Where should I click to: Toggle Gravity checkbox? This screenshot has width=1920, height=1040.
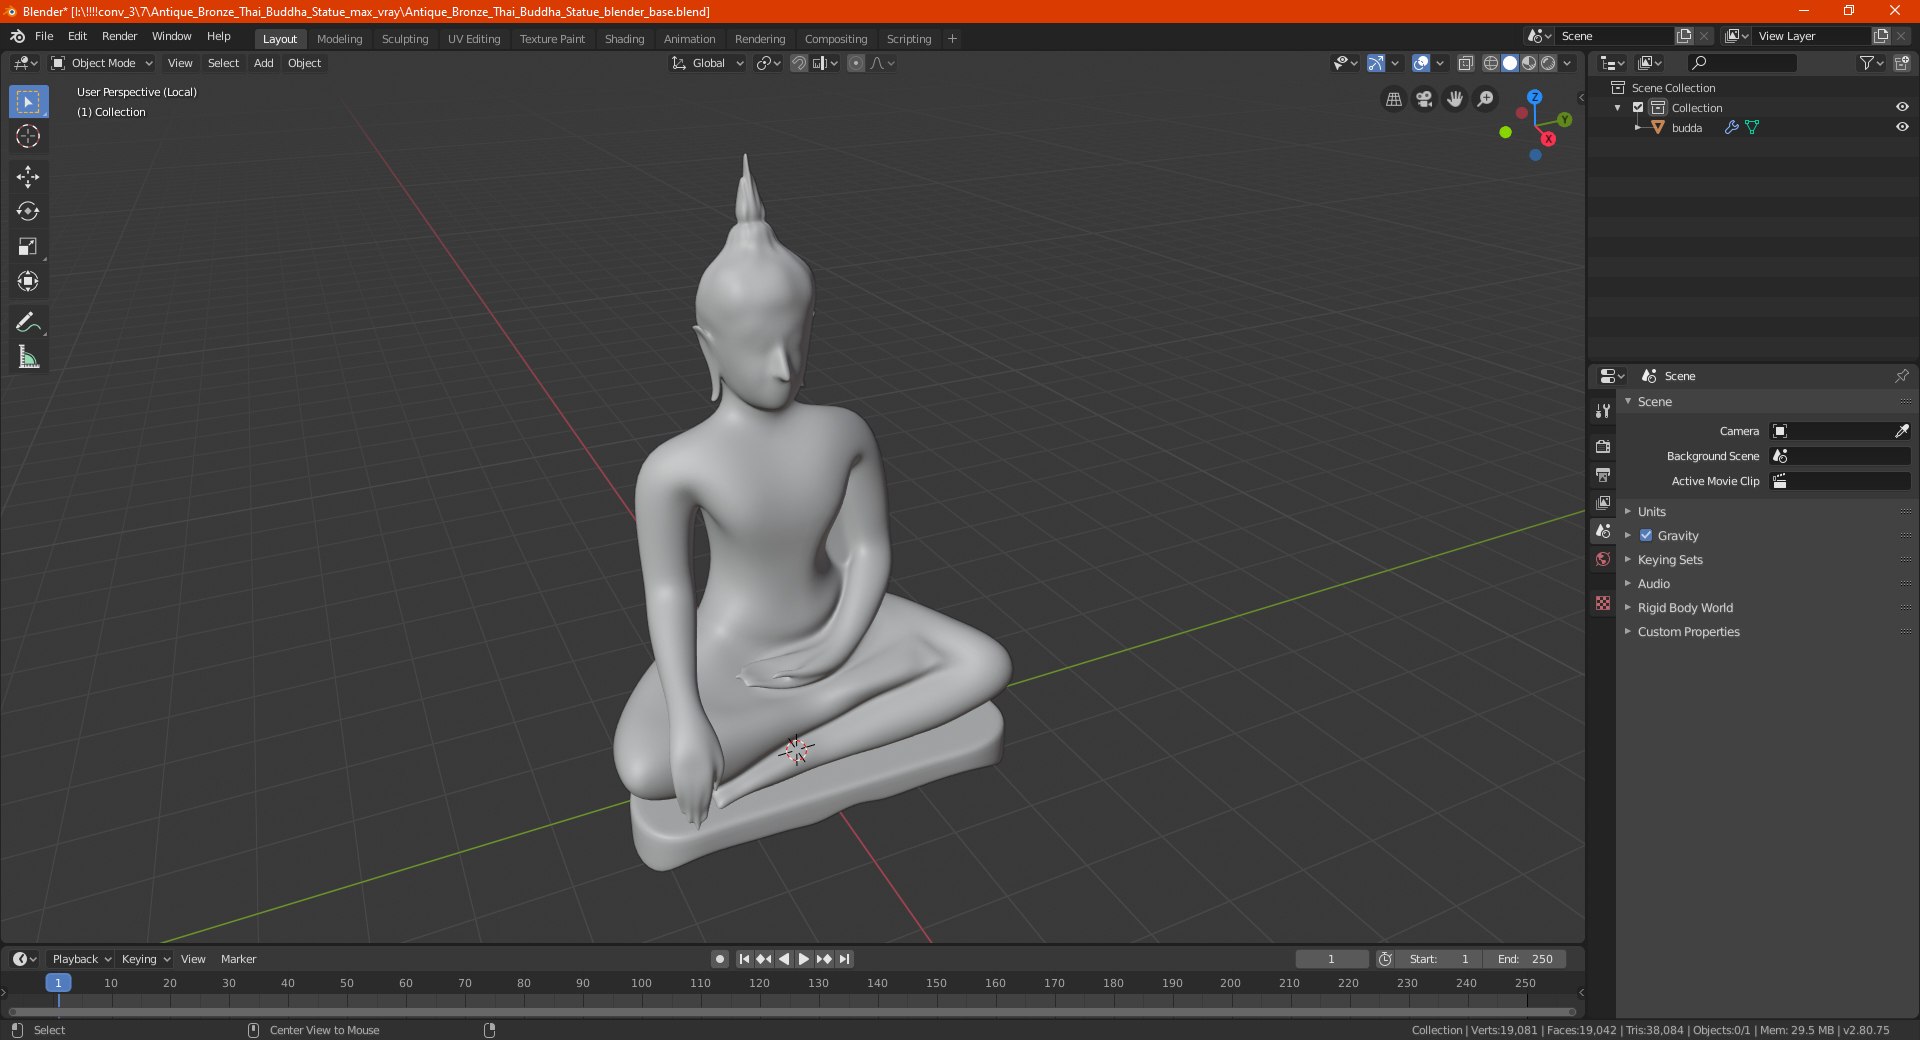(1646, 535)
